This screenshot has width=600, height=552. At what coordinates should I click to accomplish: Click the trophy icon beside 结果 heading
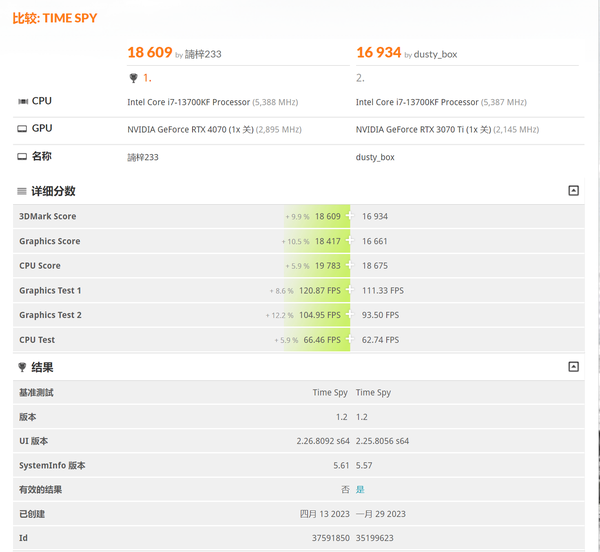click(21, 367)
